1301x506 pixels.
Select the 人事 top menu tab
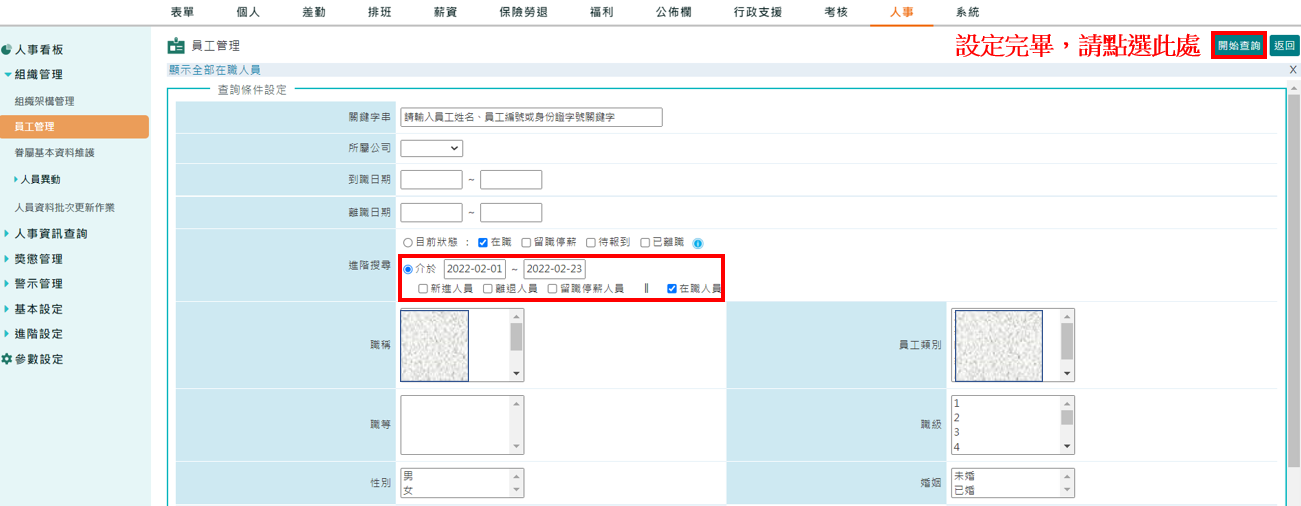click(x=901, y=12)
